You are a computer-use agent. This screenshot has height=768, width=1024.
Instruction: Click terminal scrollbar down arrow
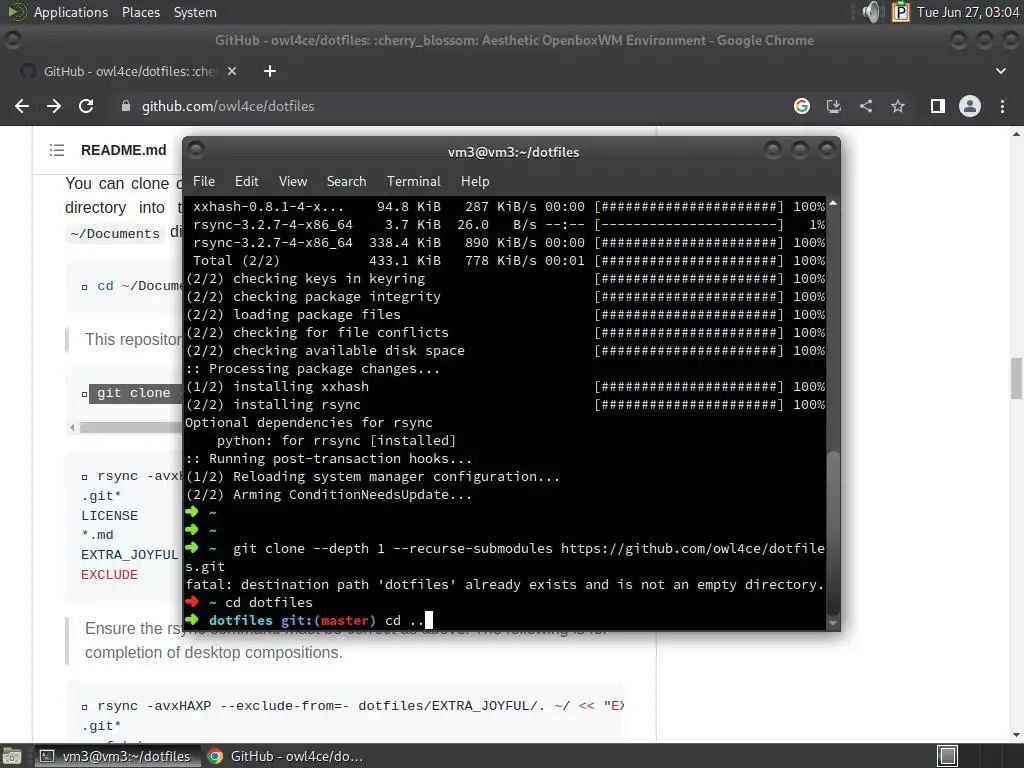pyautogui.click(x=833, y=624)
